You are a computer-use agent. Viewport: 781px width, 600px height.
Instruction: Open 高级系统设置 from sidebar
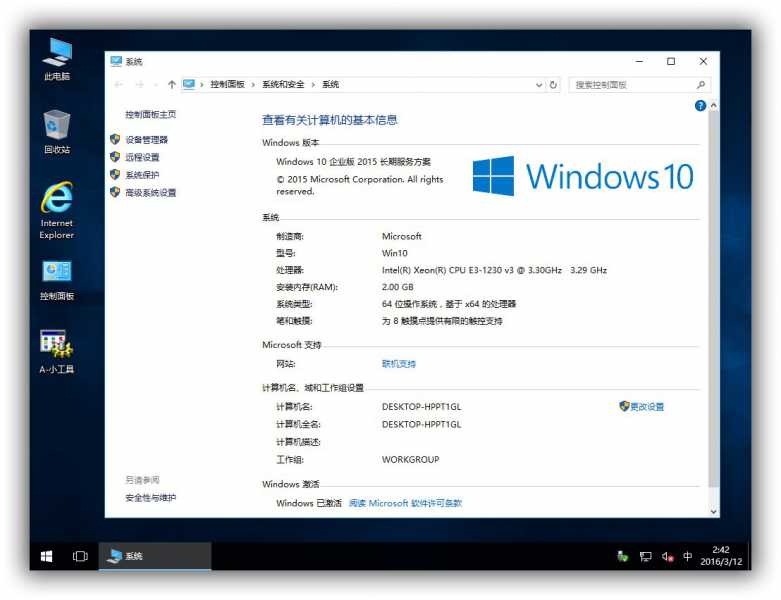pos(150,193)
